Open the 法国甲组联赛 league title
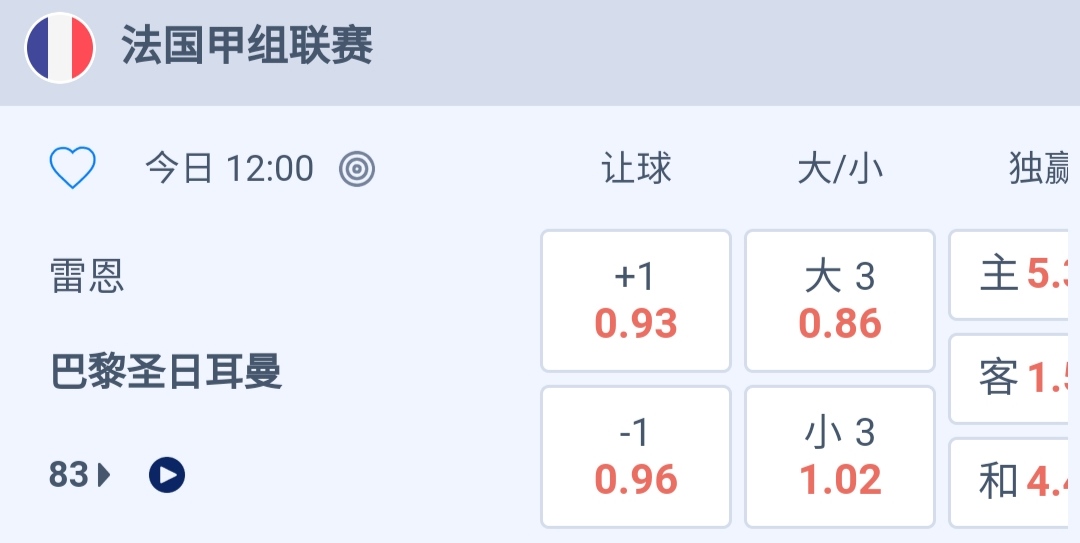The width and height of the screenshot is (1080, 543). 247,46
